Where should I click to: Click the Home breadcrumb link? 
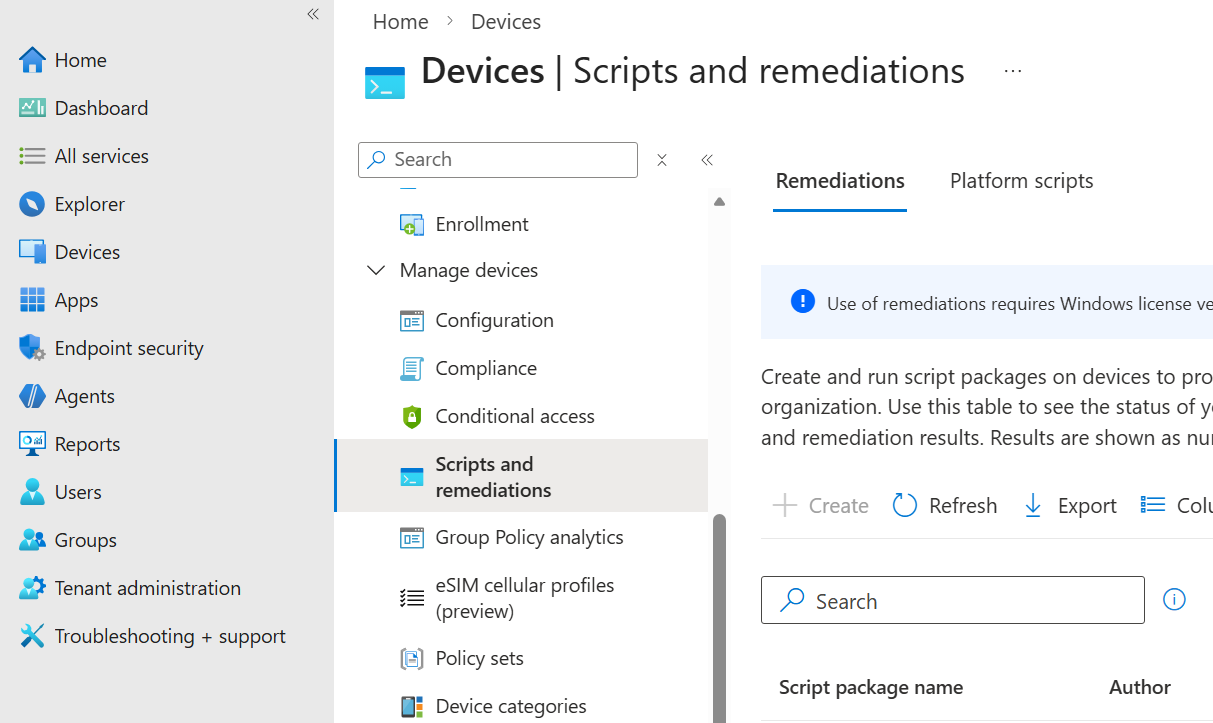tap(399, 20)
